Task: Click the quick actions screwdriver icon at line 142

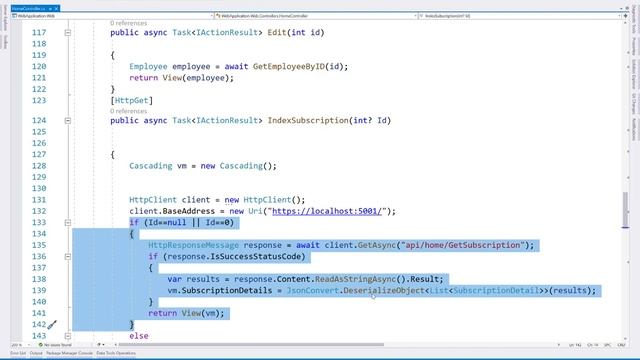Action: (52, 325)
